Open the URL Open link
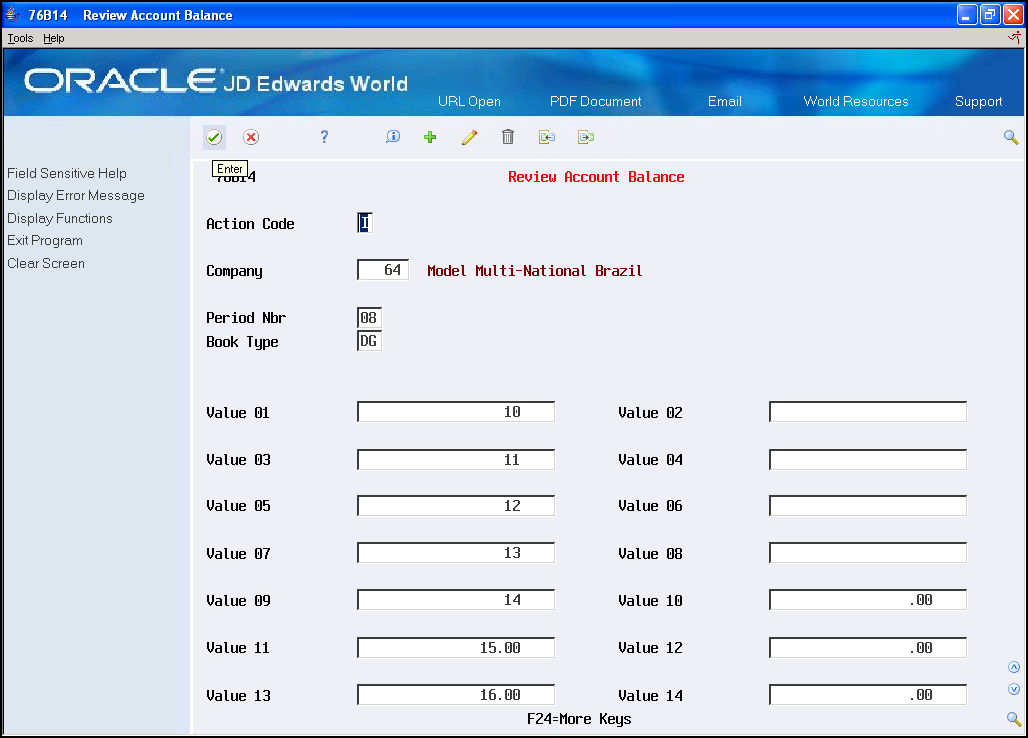1028x738 pixels. pos(469,102)
